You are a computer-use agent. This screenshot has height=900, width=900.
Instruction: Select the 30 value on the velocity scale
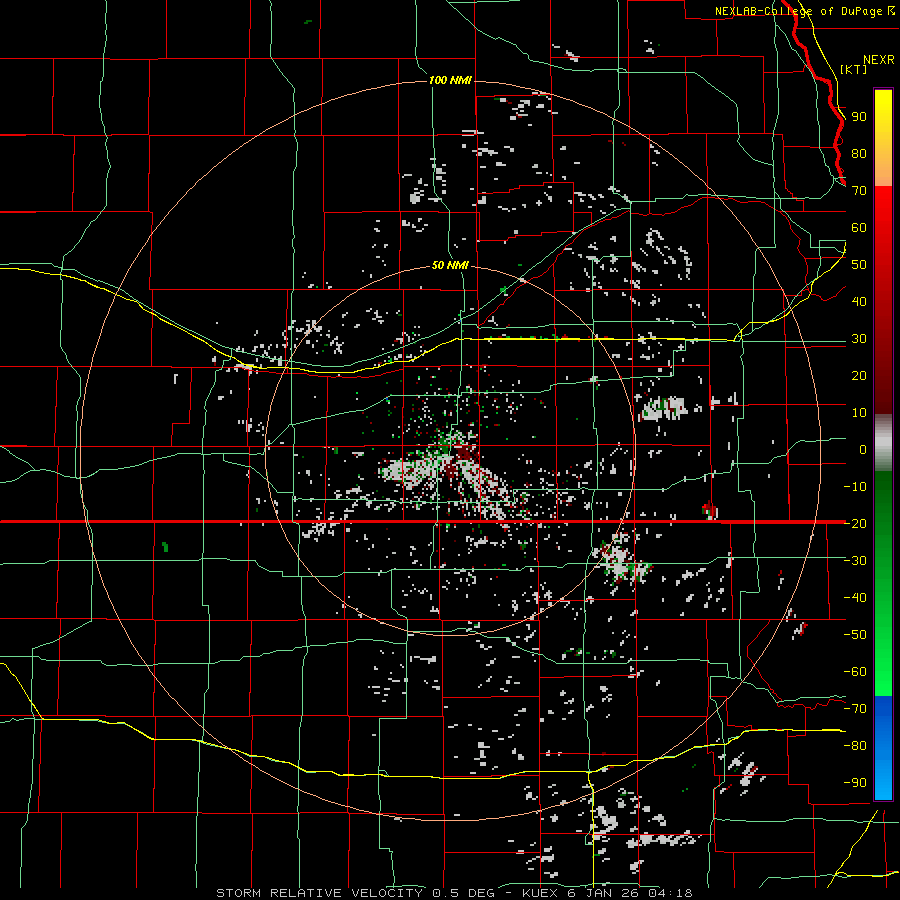(859, 339)
